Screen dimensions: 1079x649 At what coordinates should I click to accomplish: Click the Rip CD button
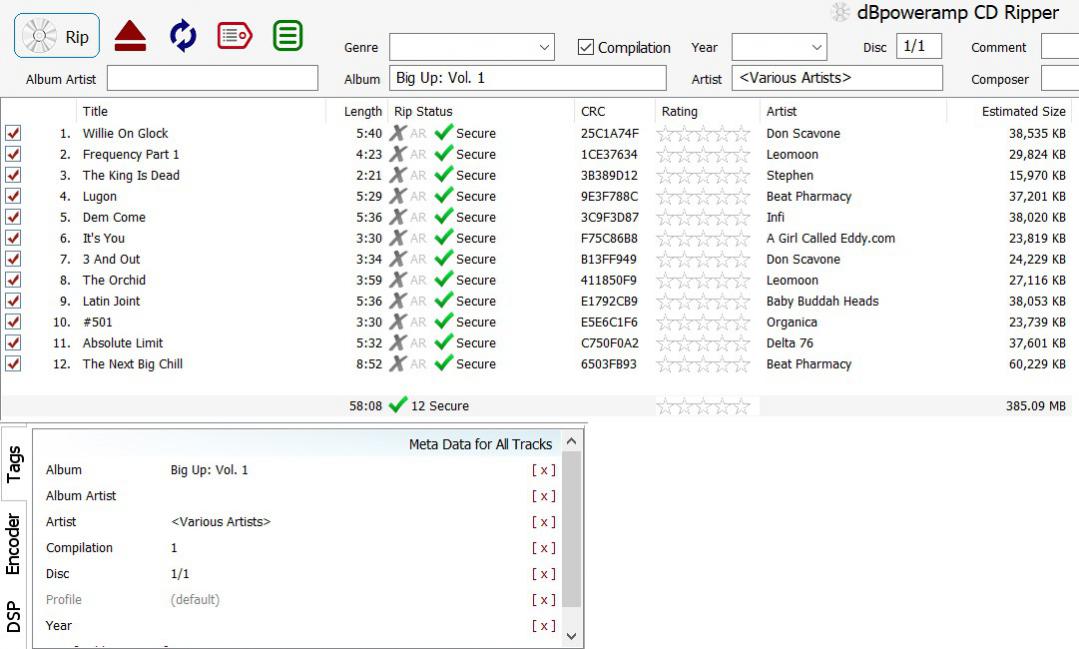(x=57, y=37)
